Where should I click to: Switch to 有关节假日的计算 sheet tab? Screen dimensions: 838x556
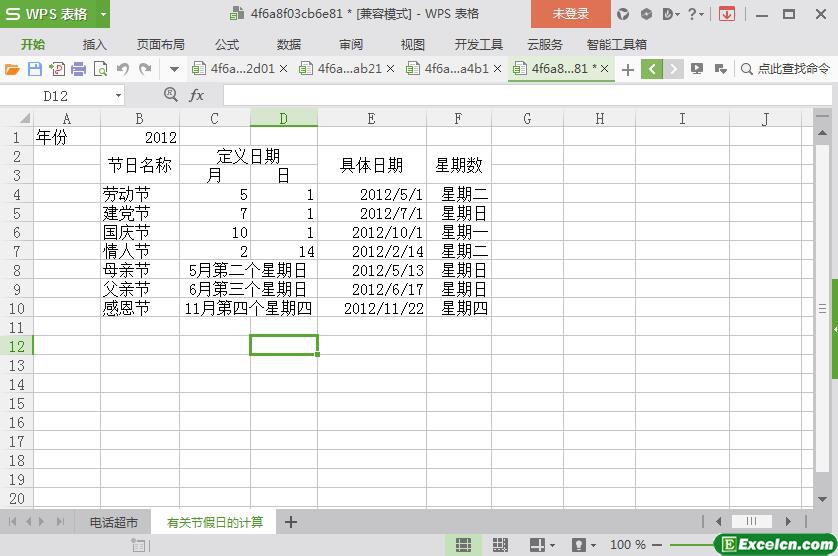point(214,522)
